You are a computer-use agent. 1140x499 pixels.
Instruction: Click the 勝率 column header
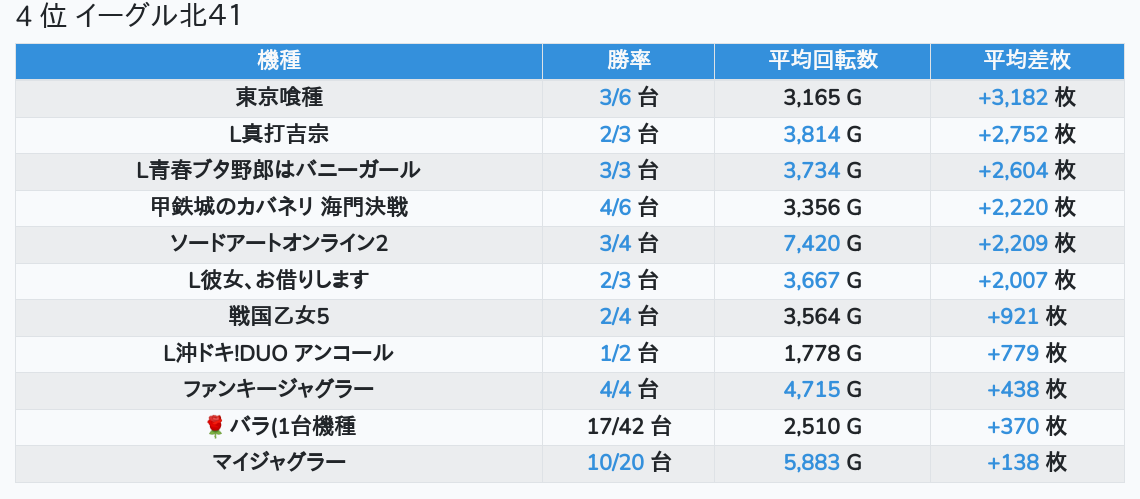(x=629, y=61)
